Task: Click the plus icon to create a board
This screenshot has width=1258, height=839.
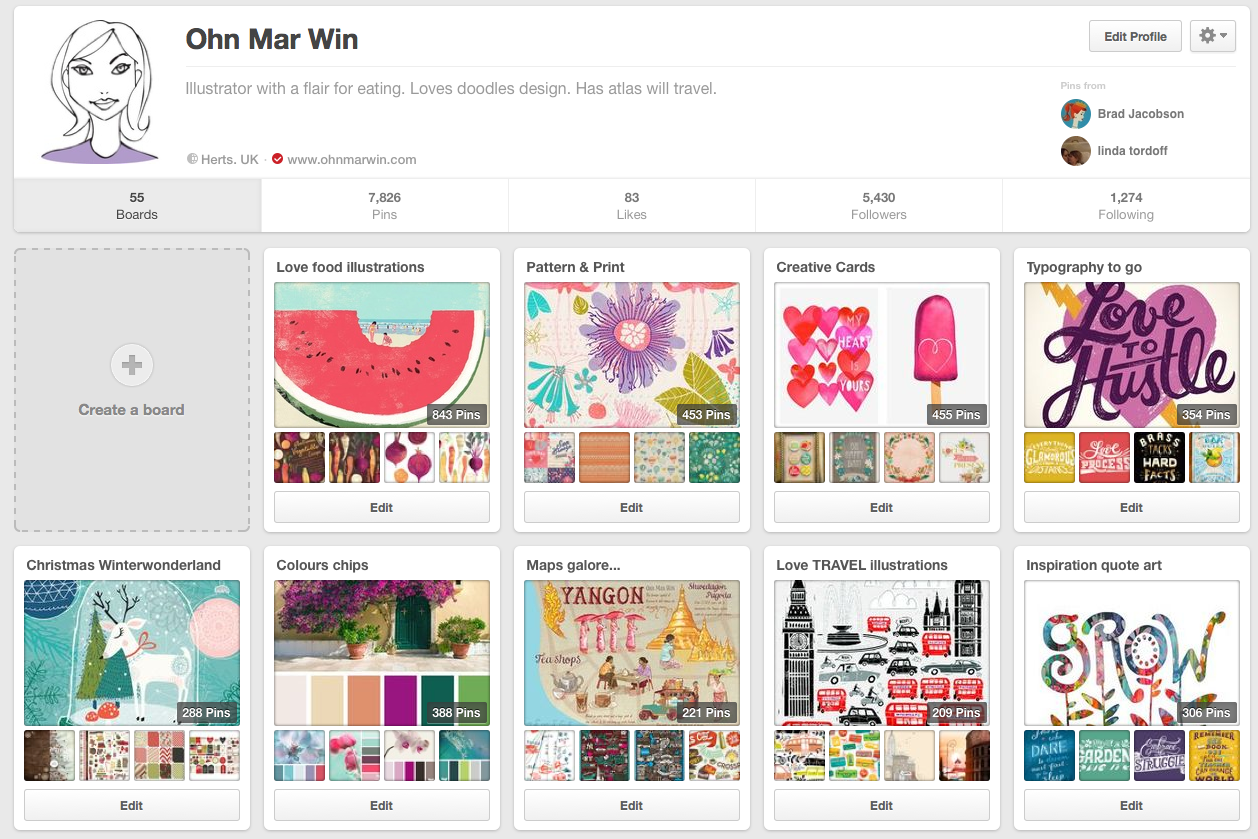Action: pyautogui.click(x=132, y=366)
